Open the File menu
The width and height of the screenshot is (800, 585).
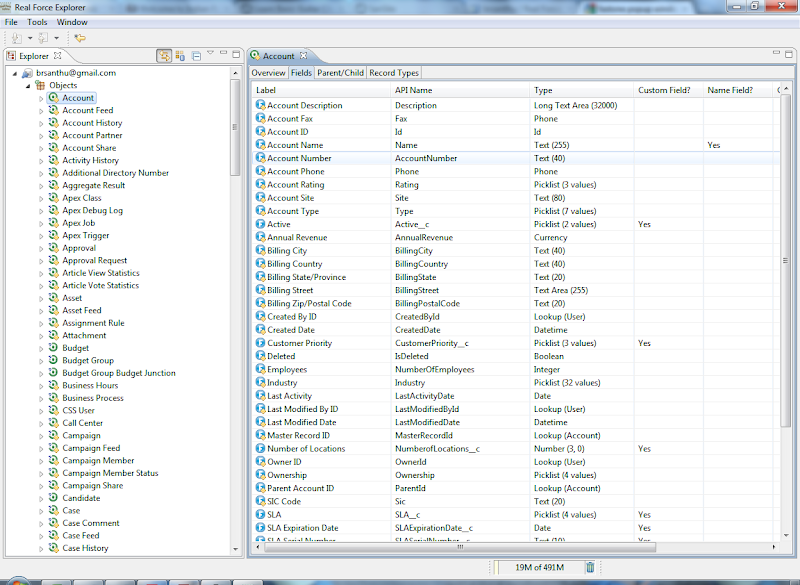[x=11, y=22]
